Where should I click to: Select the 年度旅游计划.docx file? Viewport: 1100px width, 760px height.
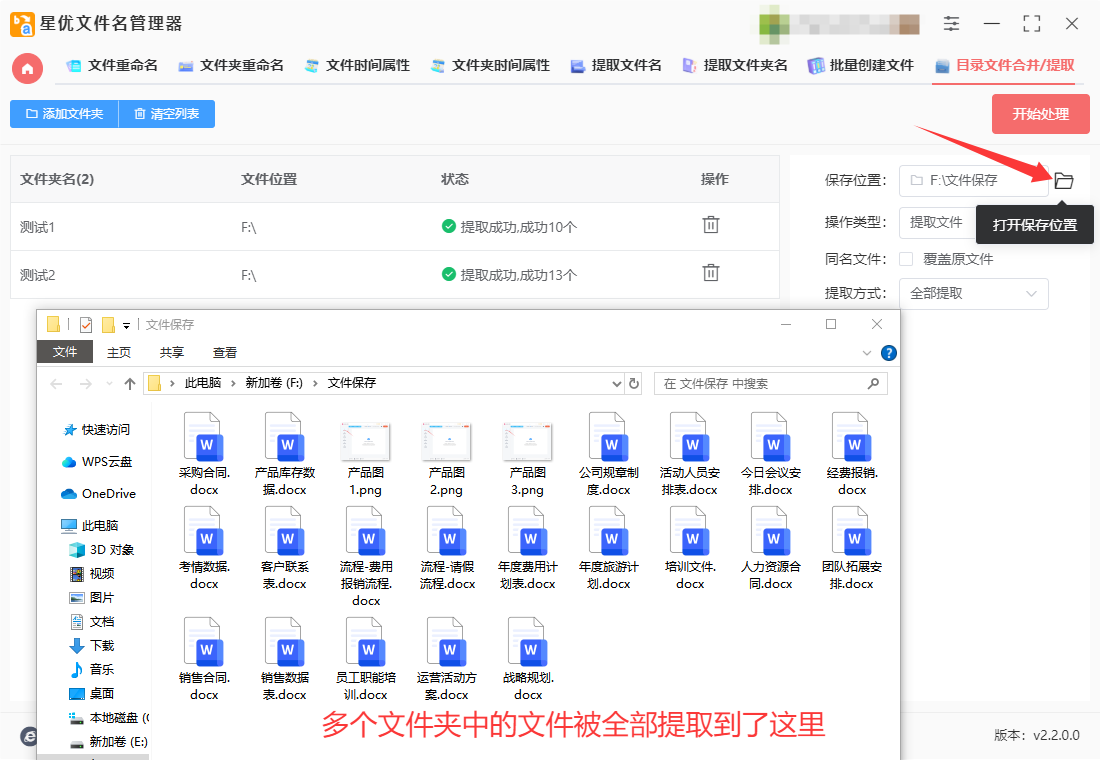coord(609,548)
